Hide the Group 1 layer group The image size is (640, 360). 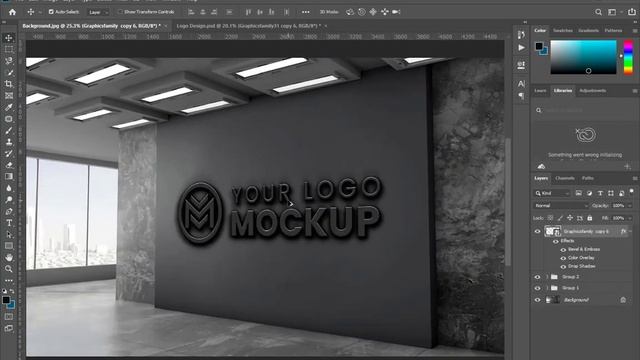pos(537,288)
